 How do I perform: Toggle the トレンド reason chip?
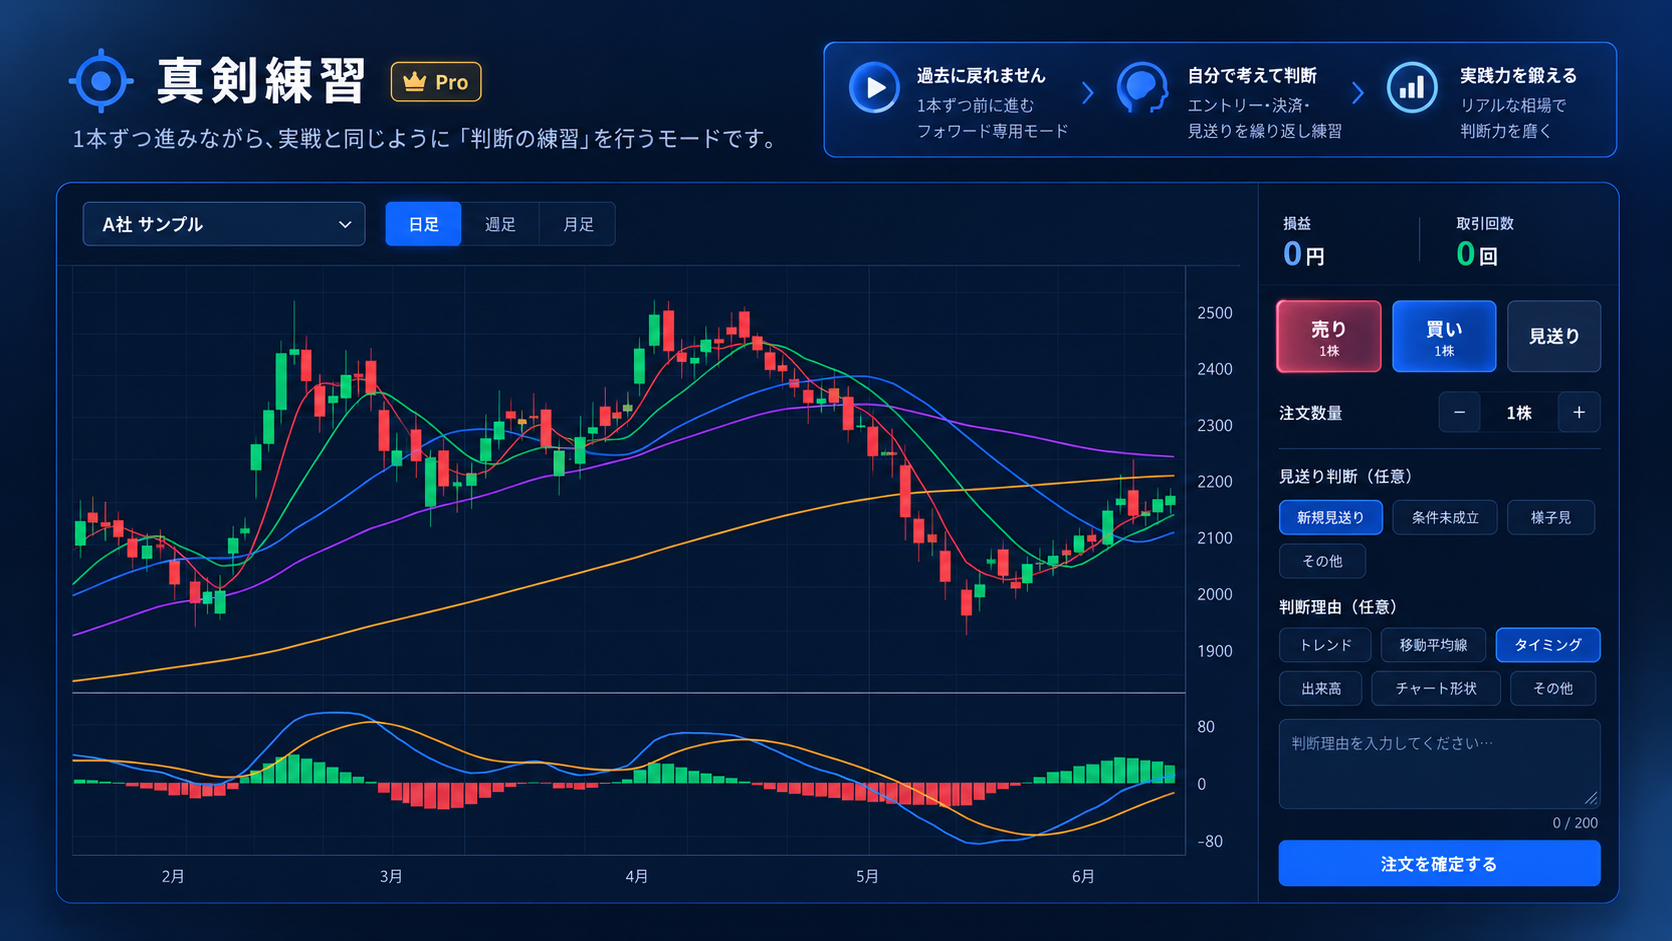(1325, 645)
